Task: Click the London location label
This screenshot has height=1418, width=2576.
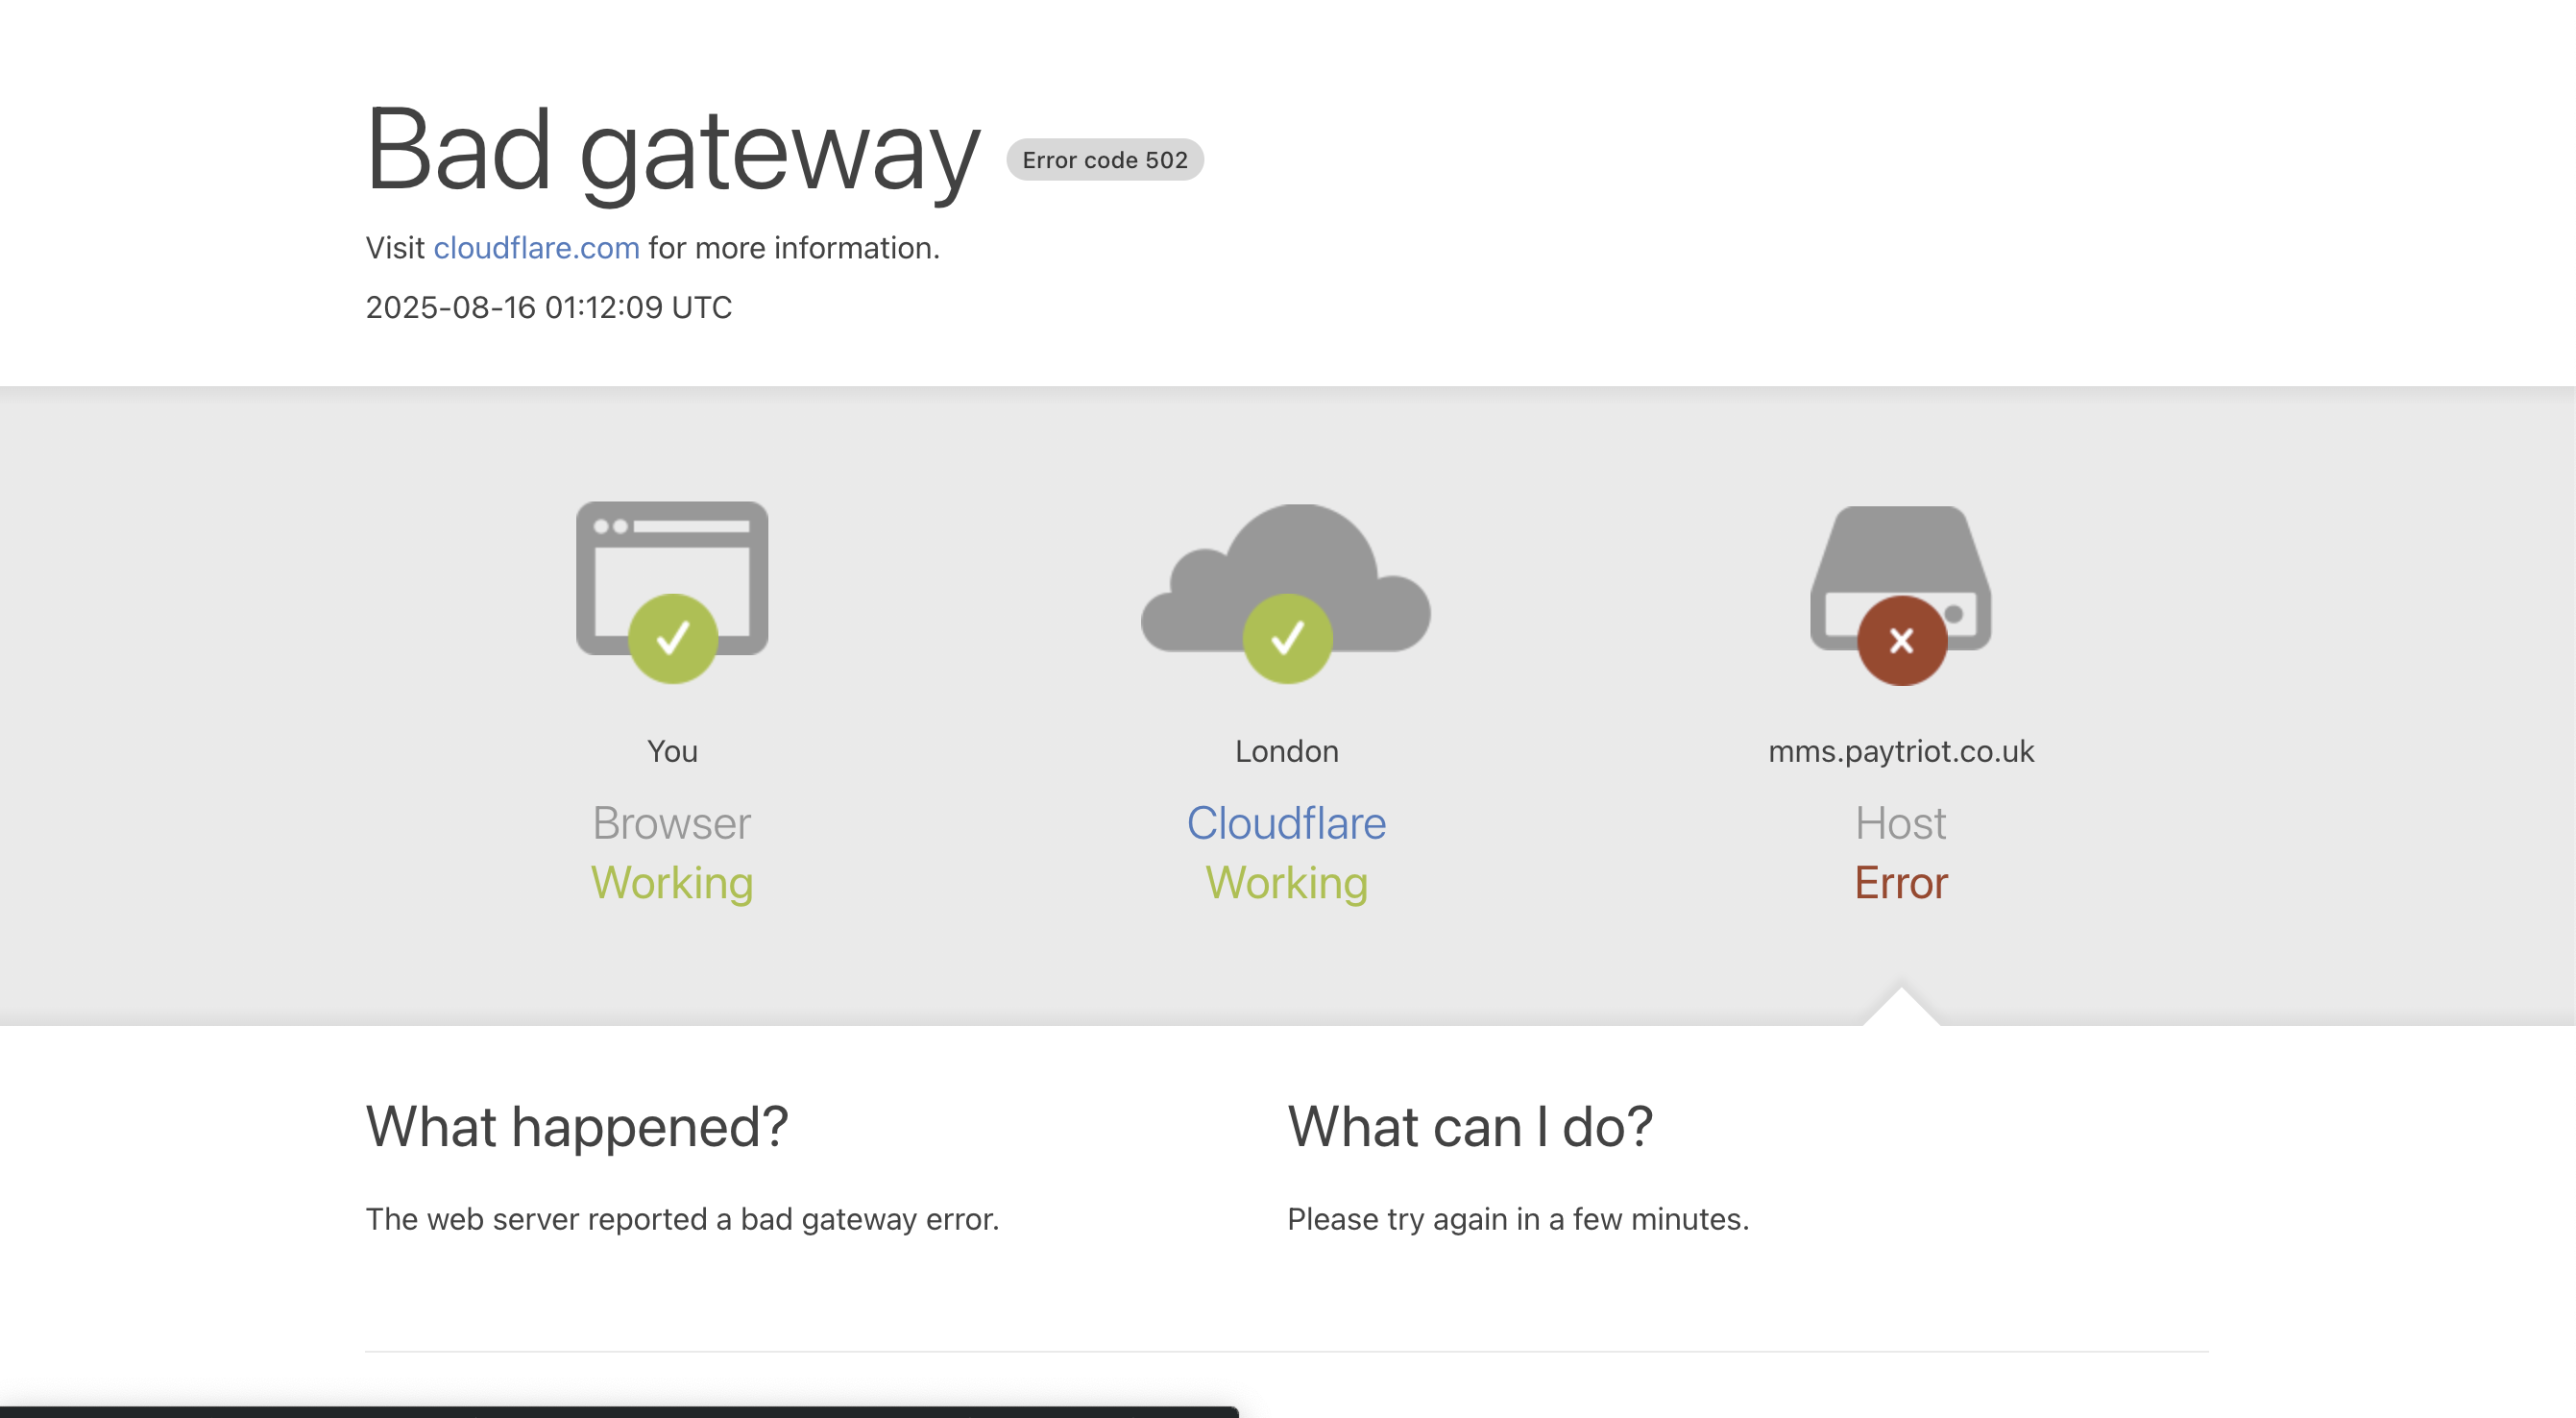Action: 1286,751
